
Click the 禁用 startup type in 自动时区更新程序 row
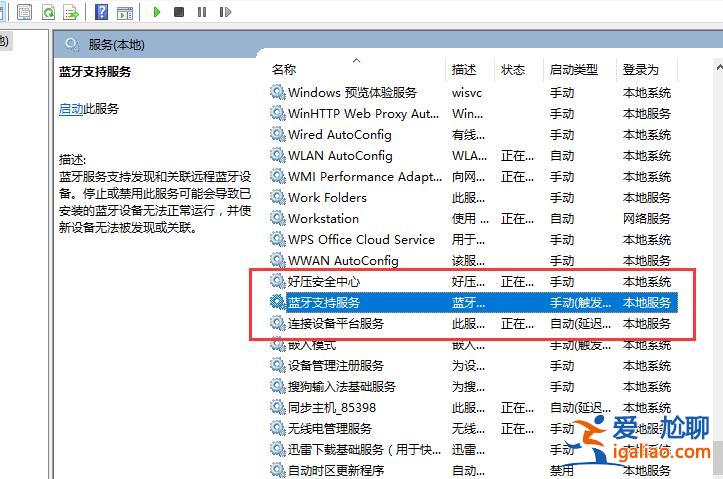(562, 470)
